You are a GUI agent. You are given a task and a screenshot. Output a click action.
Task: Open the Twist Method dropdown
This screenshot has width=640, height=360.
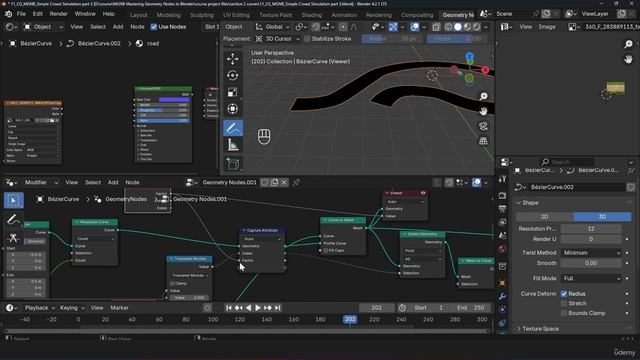[x=591, y=253]
